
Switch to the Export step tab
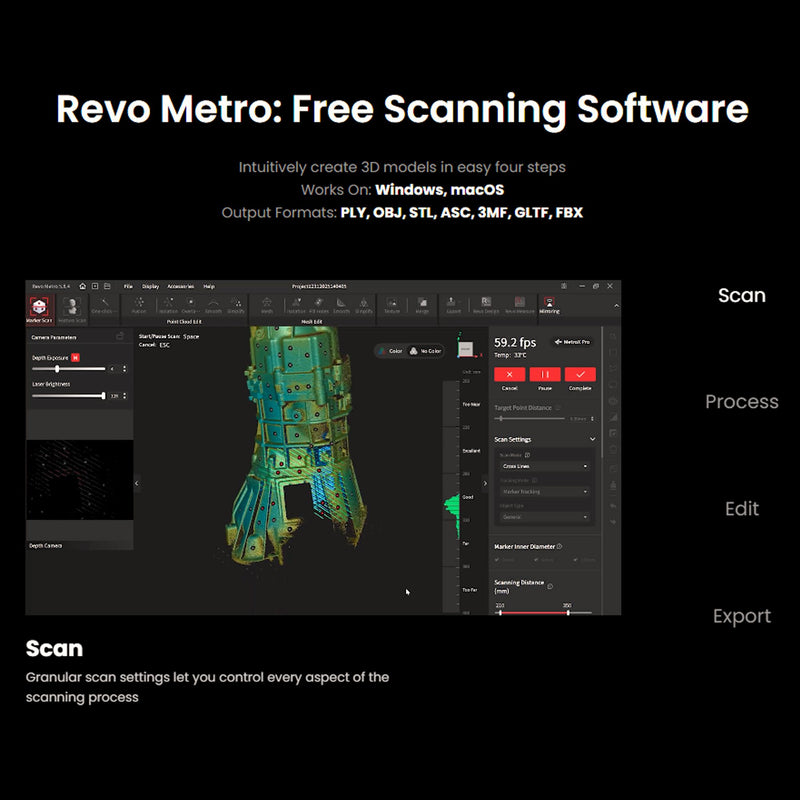pos(742,616)
